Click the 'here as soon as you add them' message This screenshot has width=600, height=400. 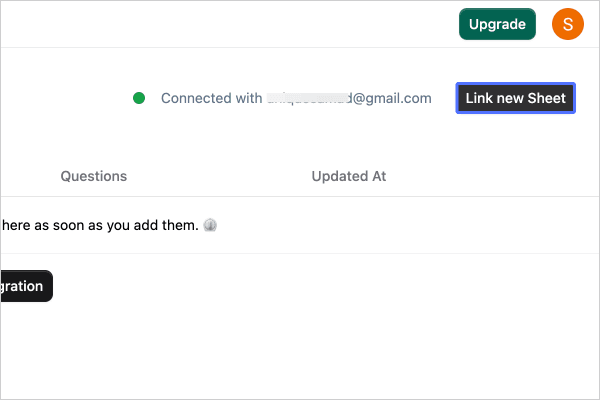100,225
